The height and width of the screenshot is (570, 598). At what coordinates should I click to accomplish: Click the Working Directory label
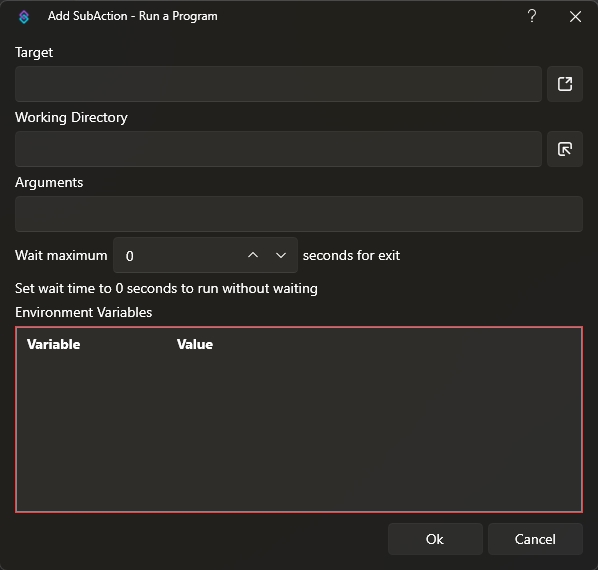click(x=71, y=117)
